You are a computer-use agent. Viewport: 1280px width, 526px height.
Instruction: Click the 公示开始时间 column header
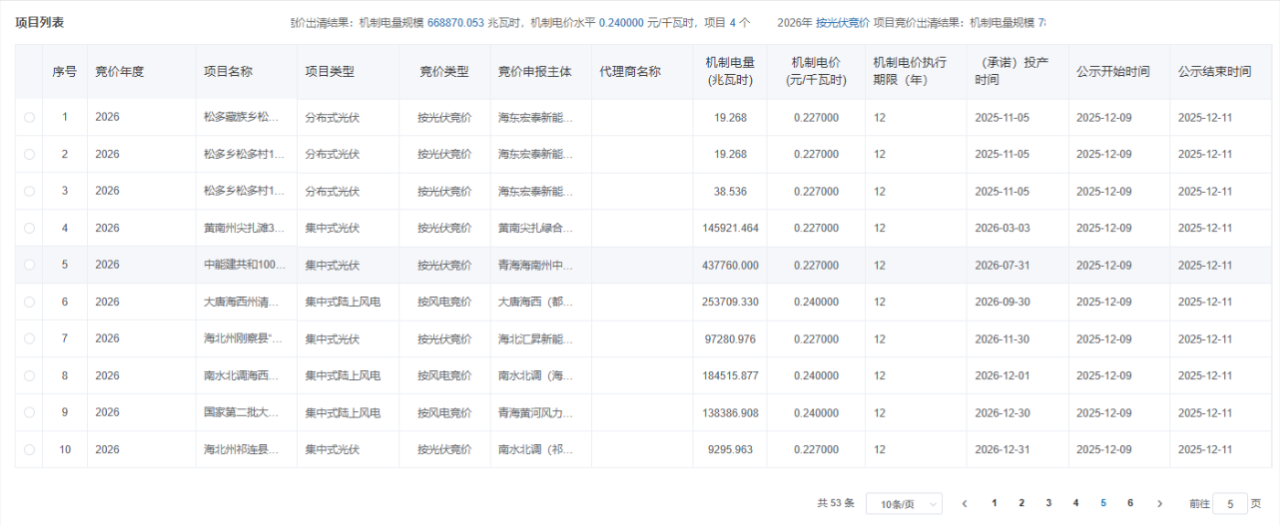(x=1112, y=72)
